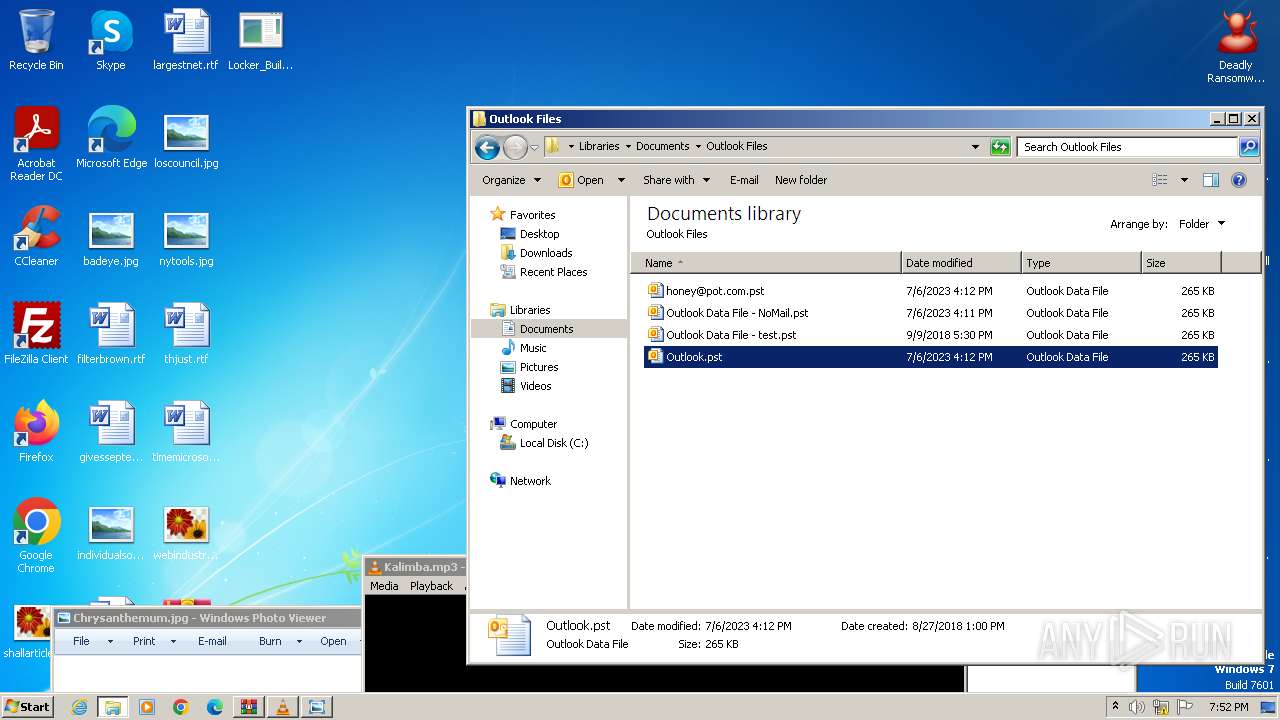Screen dimensions: 1280x720
Task: Select Local Disk (C:) in navigation pane
Action: pyautogui.click(x=554, y=443)
